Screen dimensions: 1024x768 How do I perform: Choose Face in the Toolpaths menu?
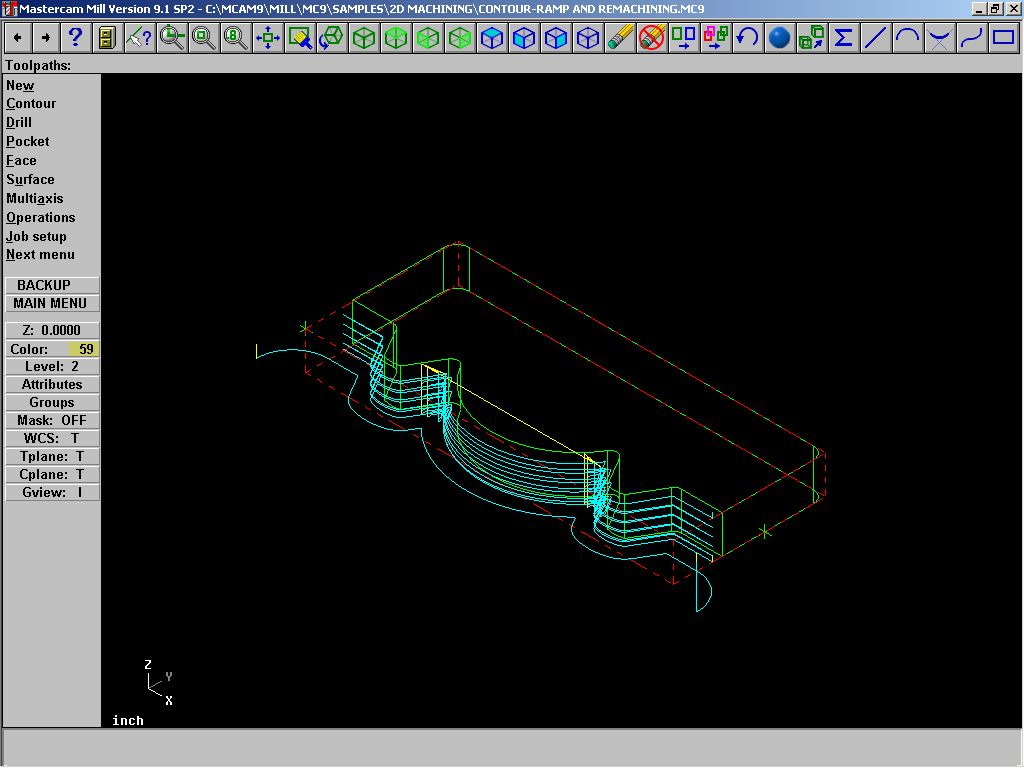tap(21, 161)
